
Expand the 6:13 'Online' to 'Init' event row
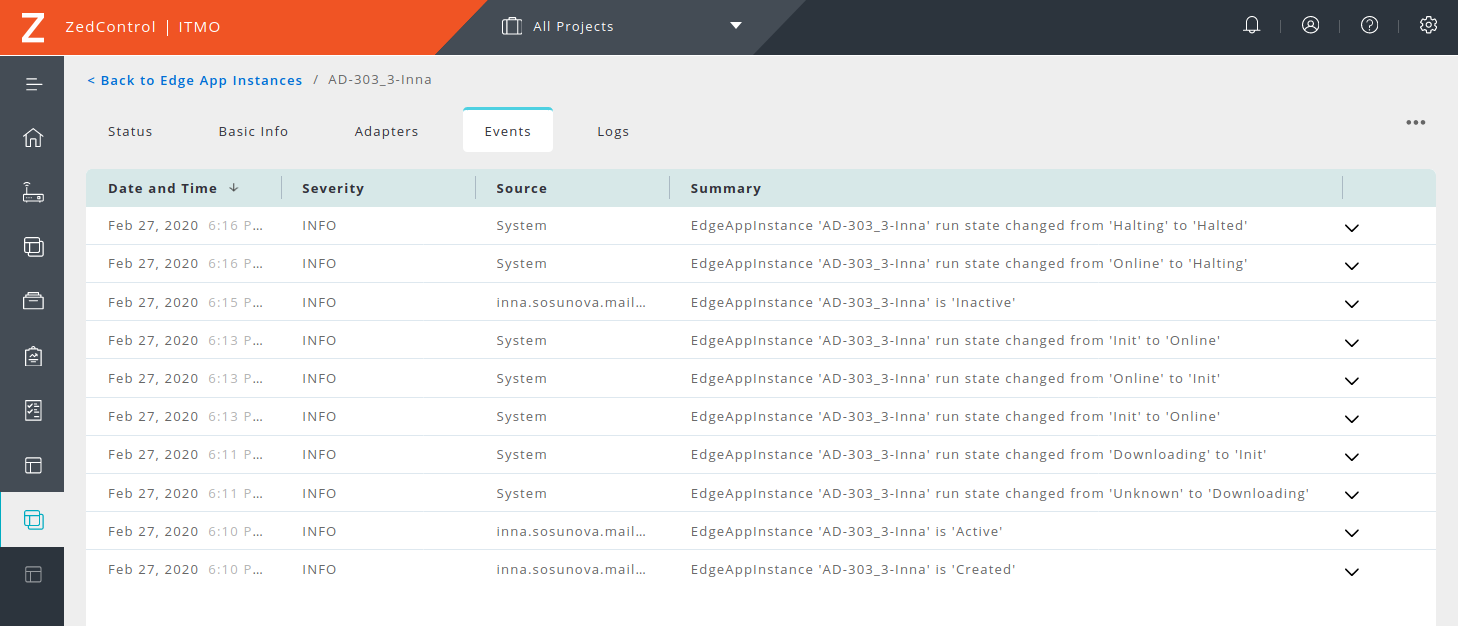click(x=1351, y=381)
